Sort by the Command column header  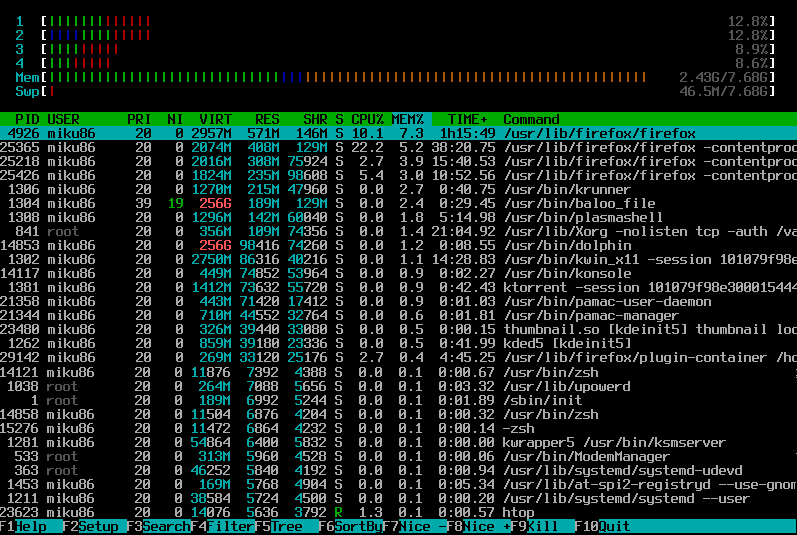tap(531, 119)
